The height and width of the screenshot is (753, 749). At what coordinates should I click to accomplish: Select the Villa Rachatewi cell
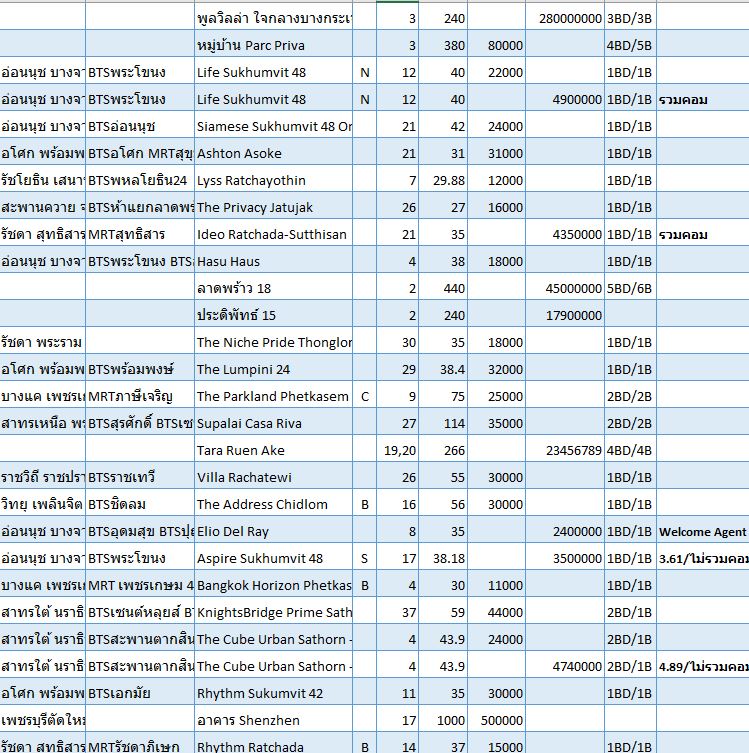pyautogui.click(x=274, y=477)
